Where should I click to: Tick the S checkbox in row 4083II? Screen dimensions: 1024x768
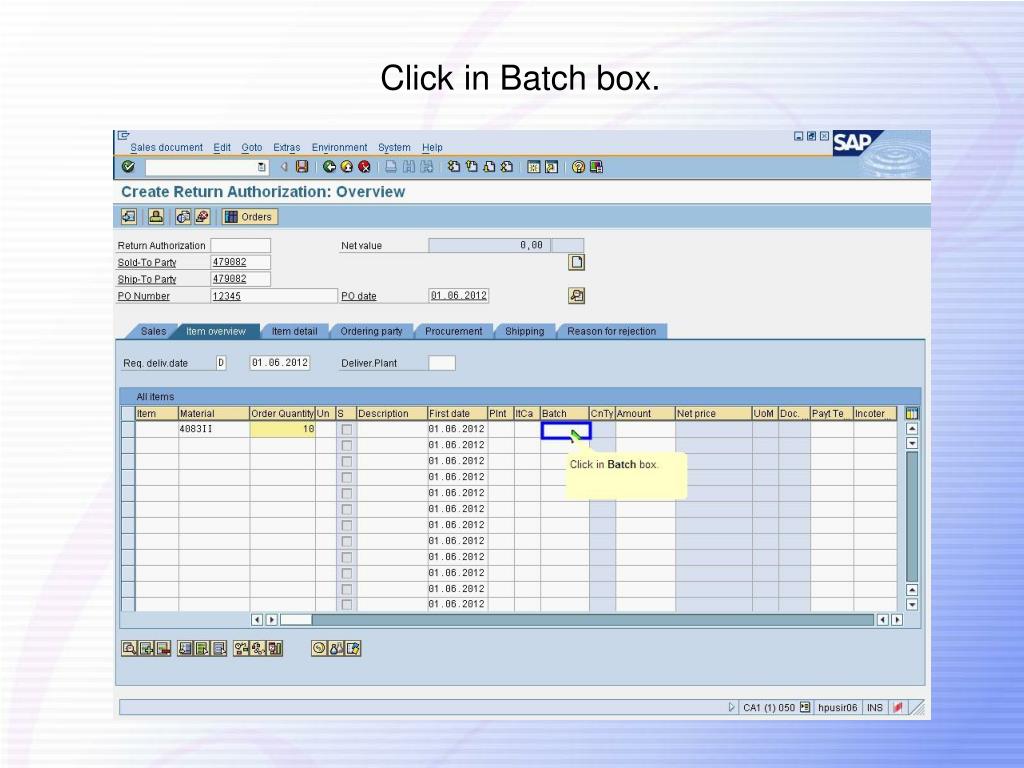click(x=347, y=429)
